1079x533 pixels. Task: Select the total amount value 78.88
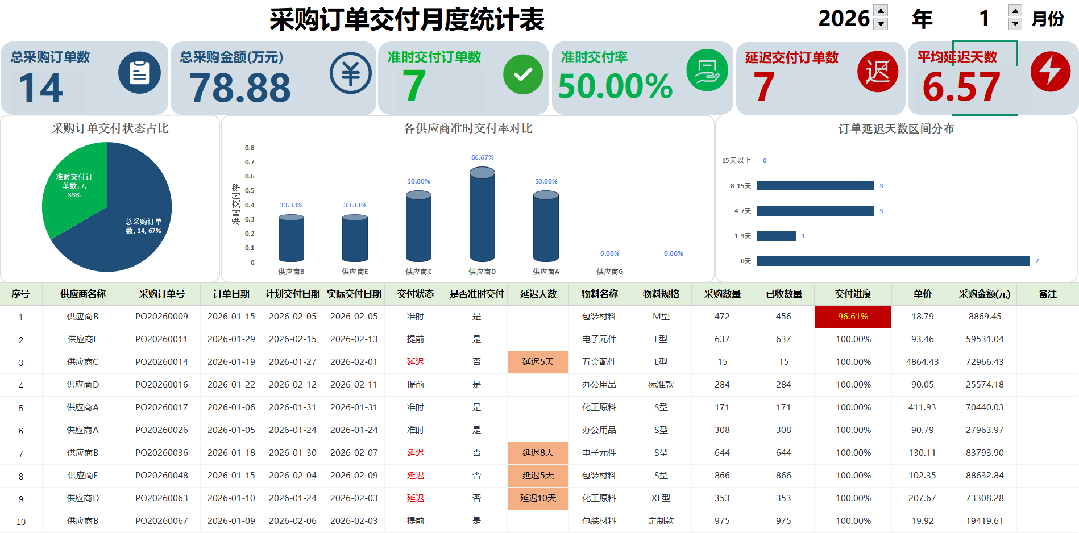240,87
